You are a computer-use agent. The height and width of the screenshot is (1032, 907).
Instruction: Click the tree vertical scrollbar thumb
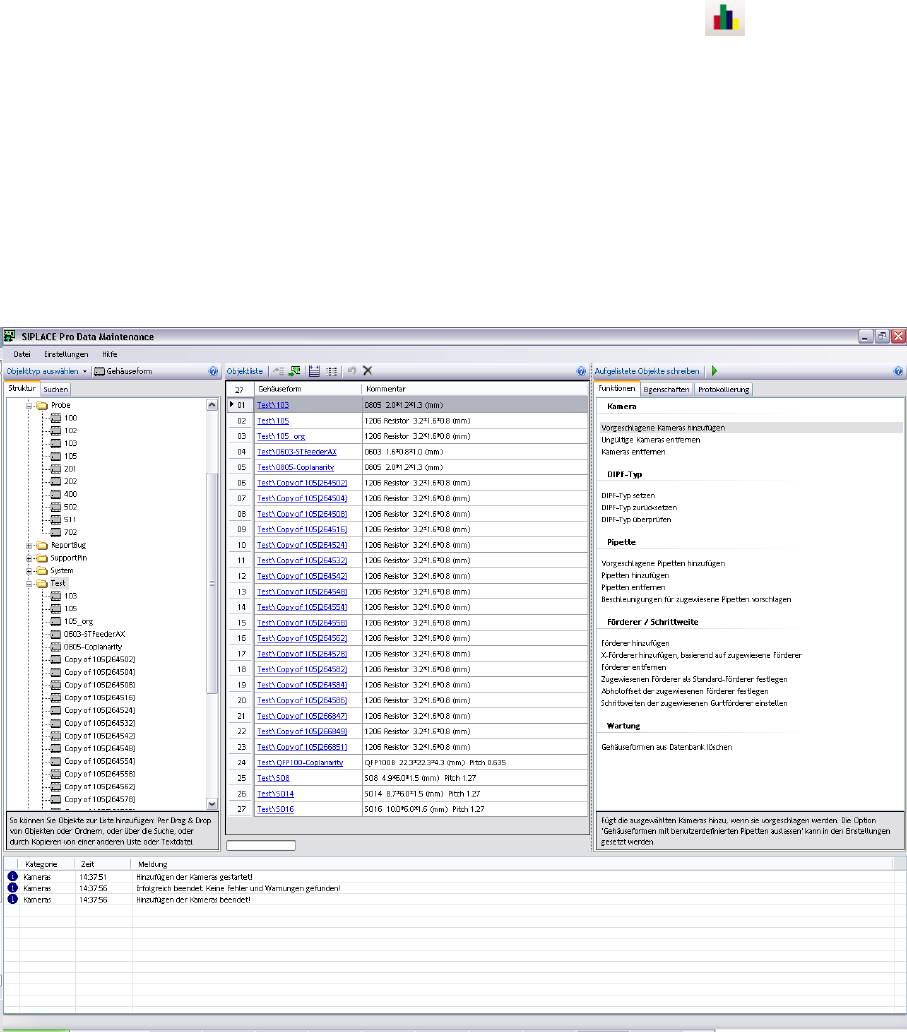pyautogui.click(x=212, y=583)
